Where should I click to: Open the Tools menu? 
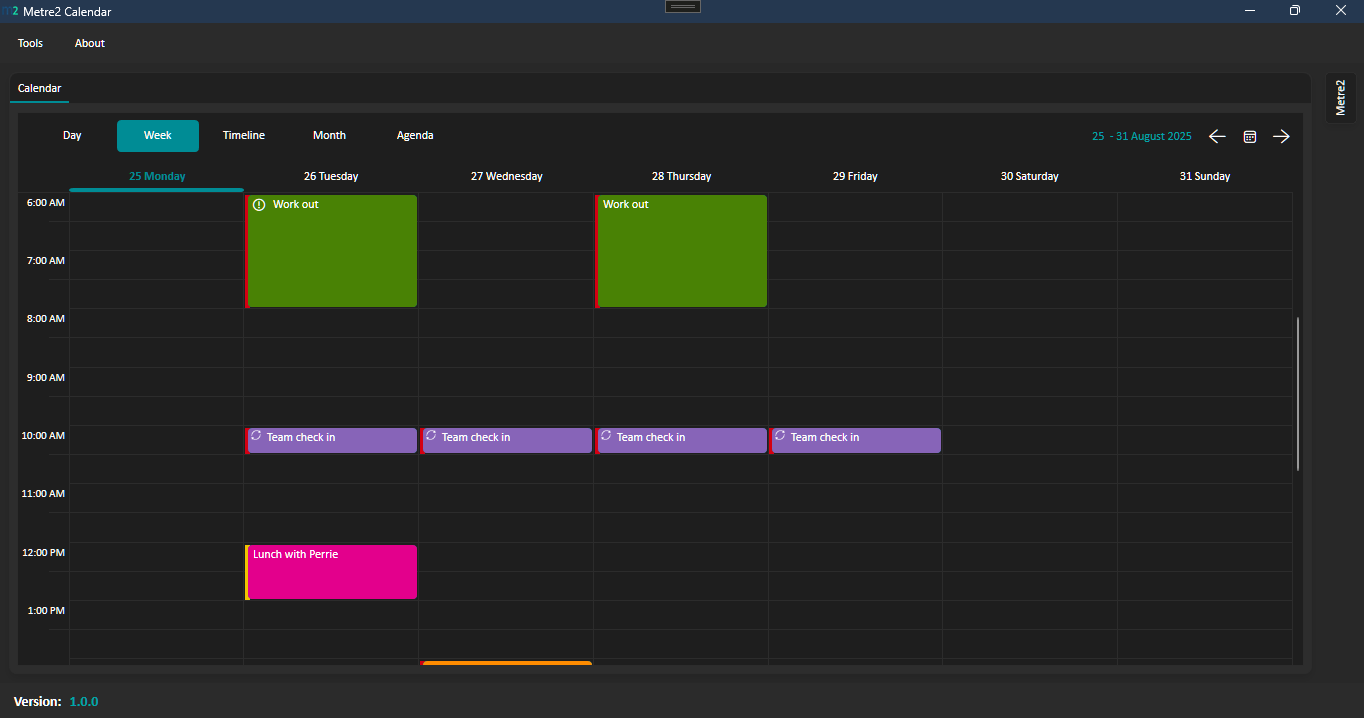pyautogui.click(x=31, y=43)
